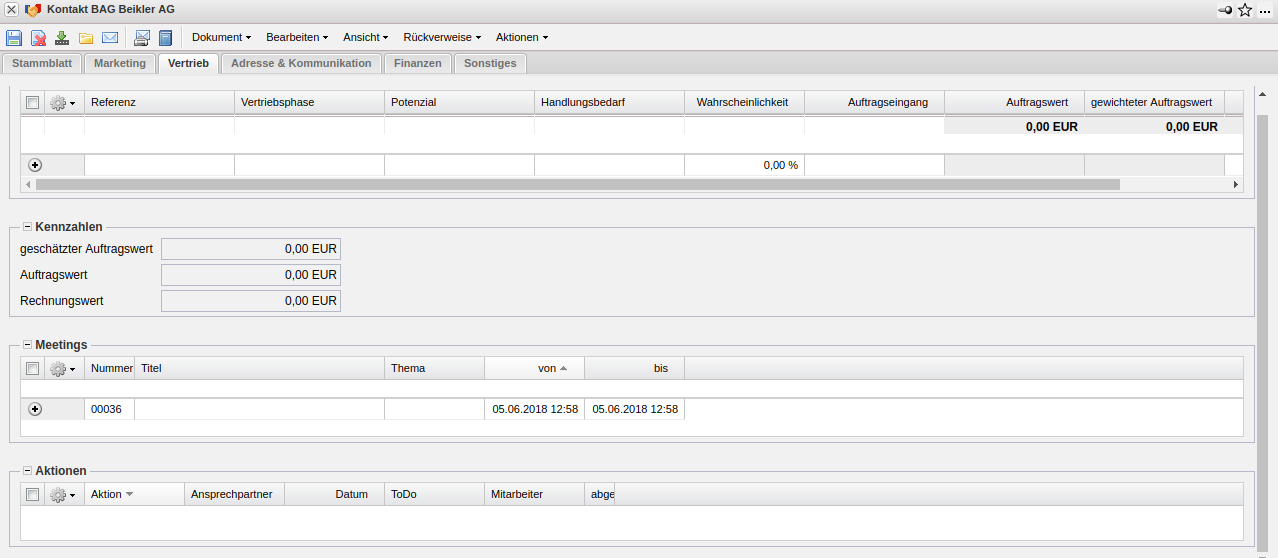The height and width of the screenshot is (558, 1278).
Task: Click the delete document icon with red X
Action: pyautogui.click(x=38, y=38)
